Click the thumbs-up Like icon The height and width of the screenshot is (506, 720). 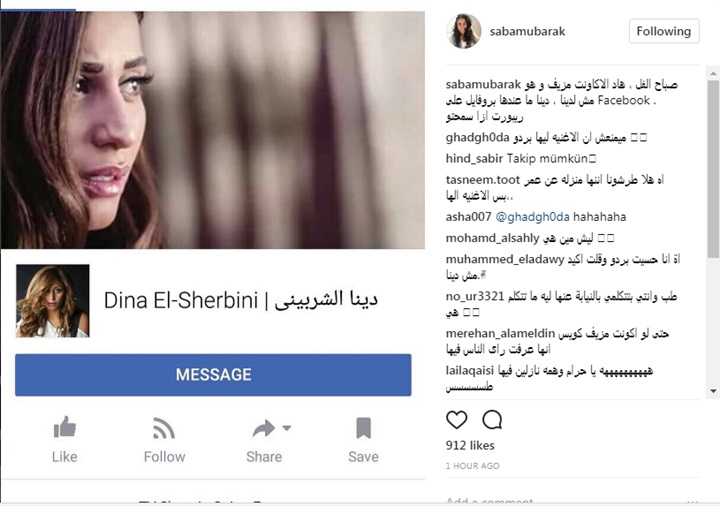65,427
